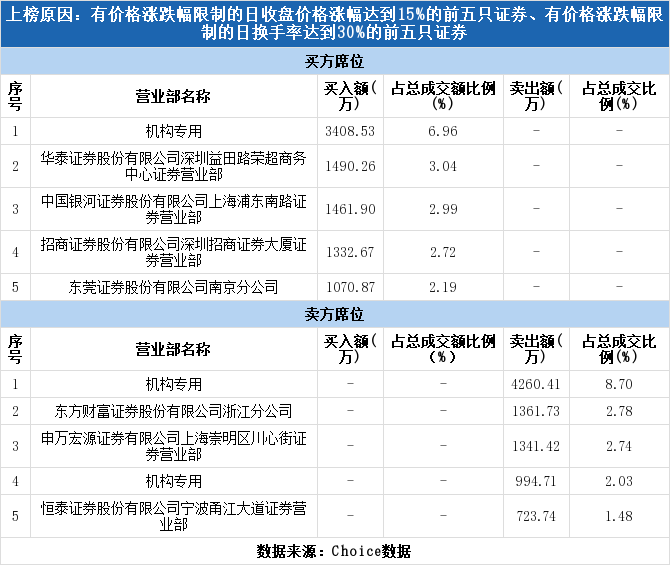
Task: Click the 恒泰证券 宁波甬江大道 branch name
Action: click(x=173, y=516)
